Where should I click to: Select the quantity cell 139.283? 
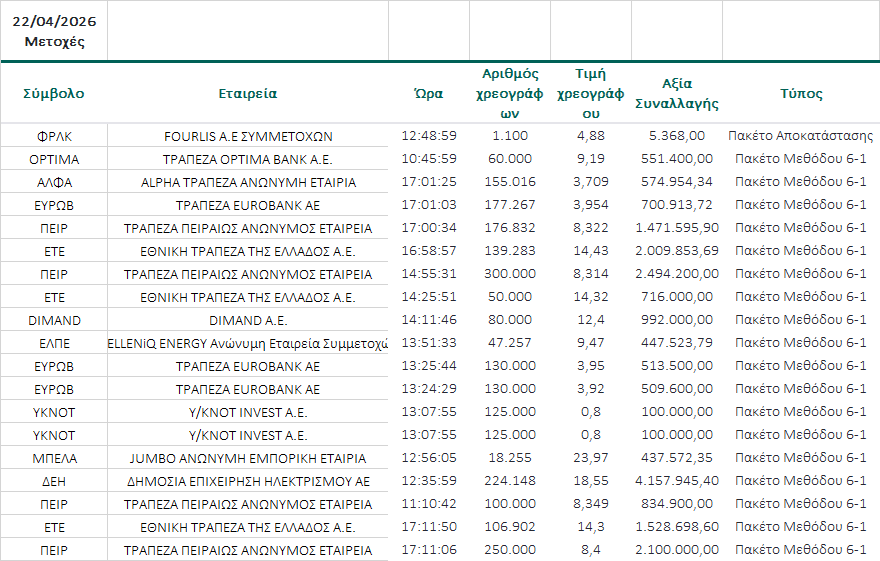pyautogui.click(x=510, y=251)
